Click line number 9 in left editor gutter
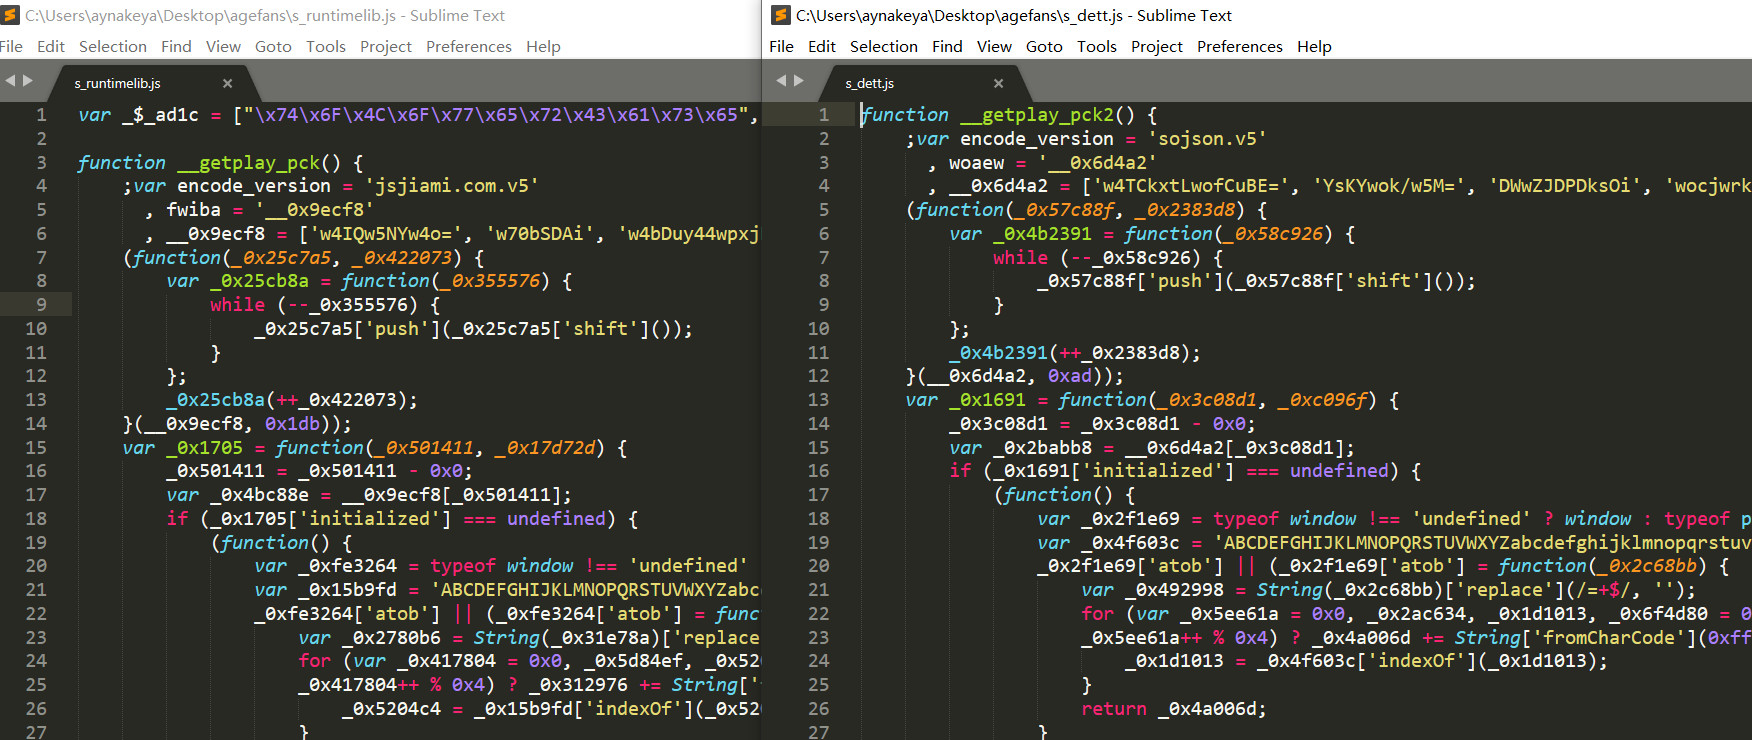 41,305
